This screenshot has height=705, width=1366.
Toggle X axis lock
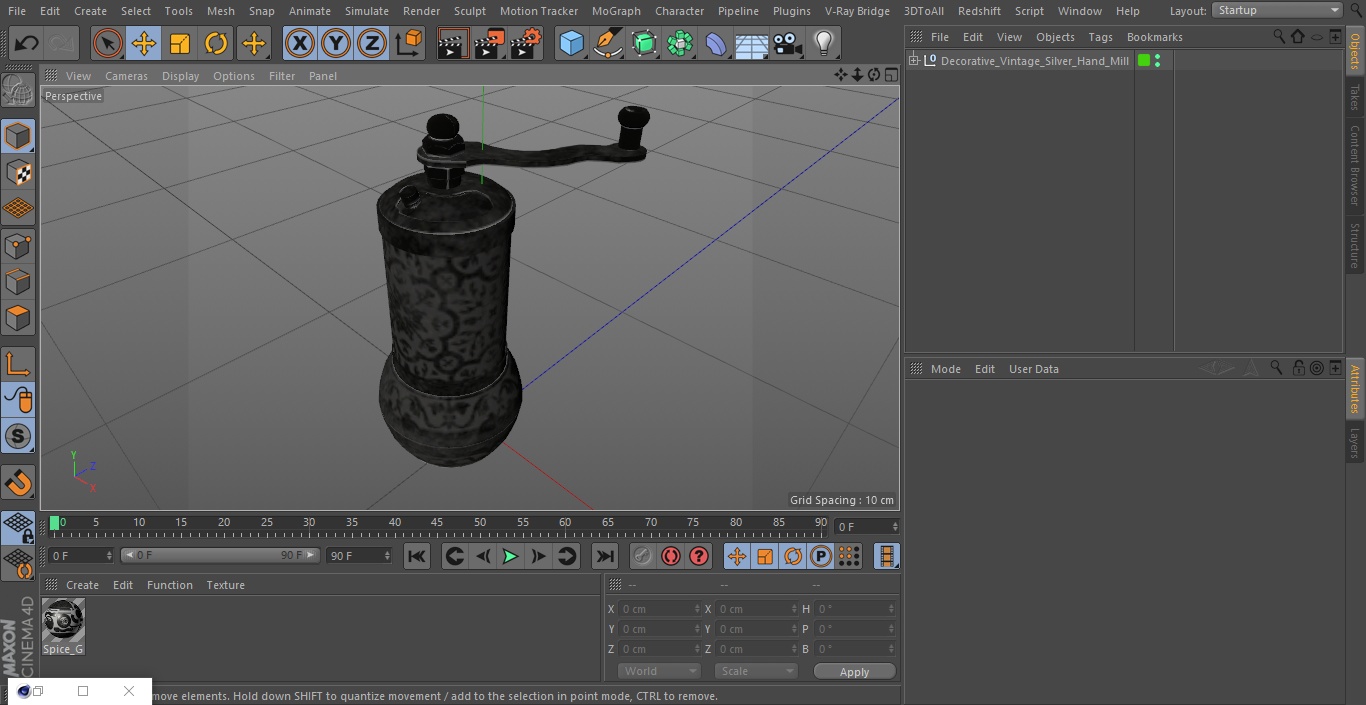pyautogui.click(x=299, y=43)
